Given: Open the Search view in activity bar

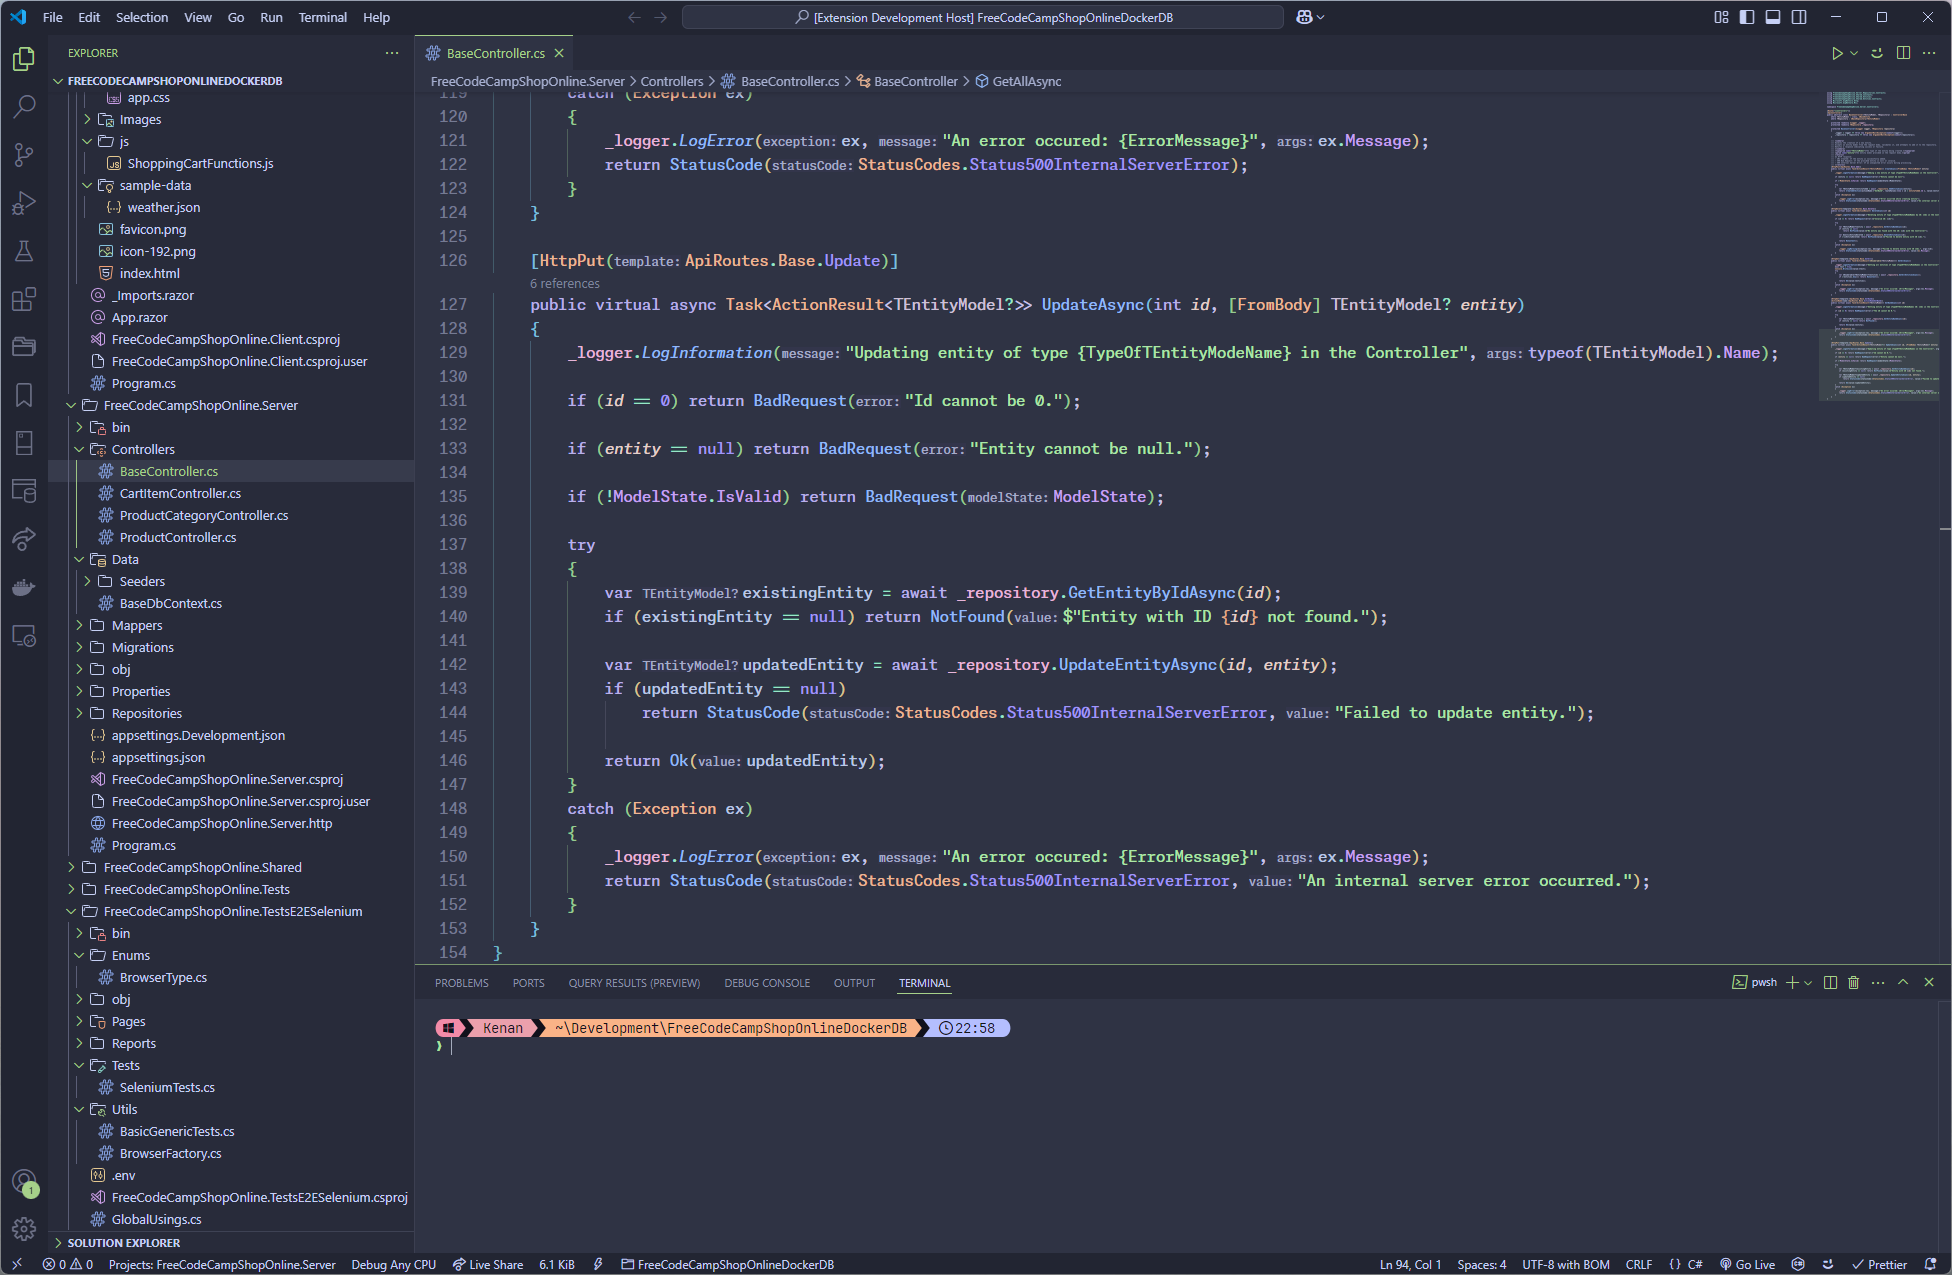Looking at the screenshot, I should tap(24, 106).
